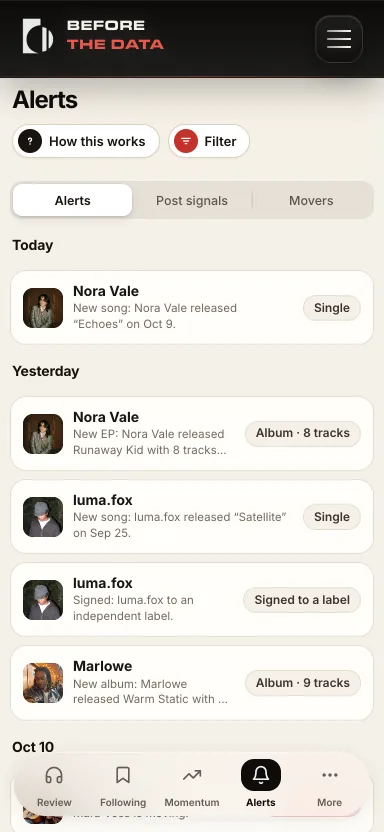Select the Alerts bell icon
Viewport: 384px width, 832px height.
(x=261, y=775)
